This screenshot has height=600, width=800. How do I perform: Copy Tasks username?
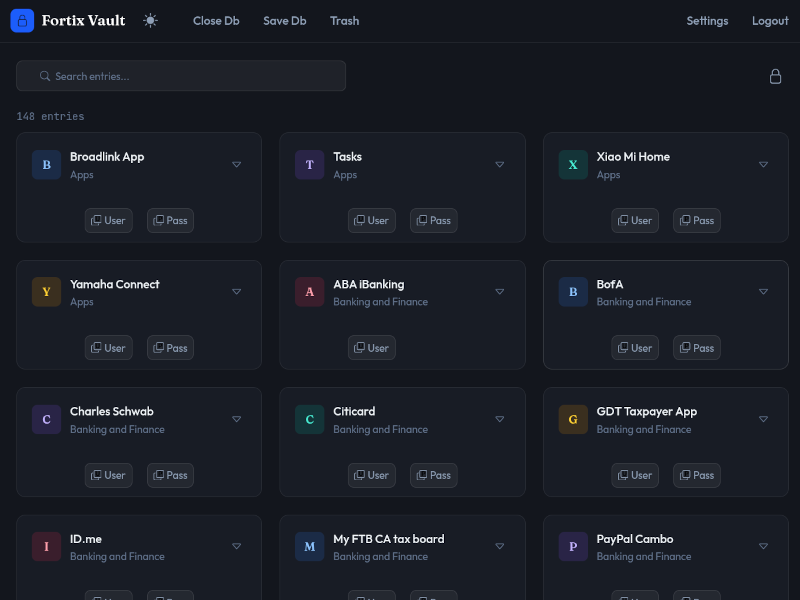click(x=371, y=220)
